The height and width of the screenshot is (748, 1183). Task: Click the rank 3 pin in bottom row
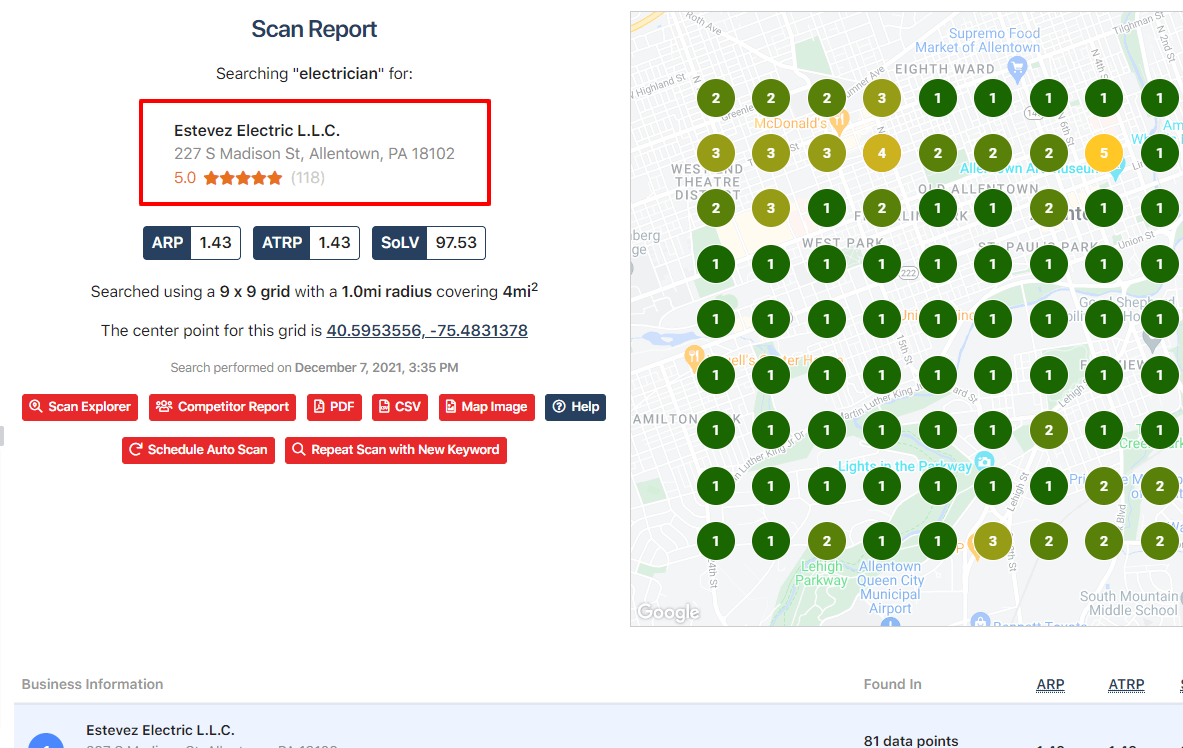[993, 541]
